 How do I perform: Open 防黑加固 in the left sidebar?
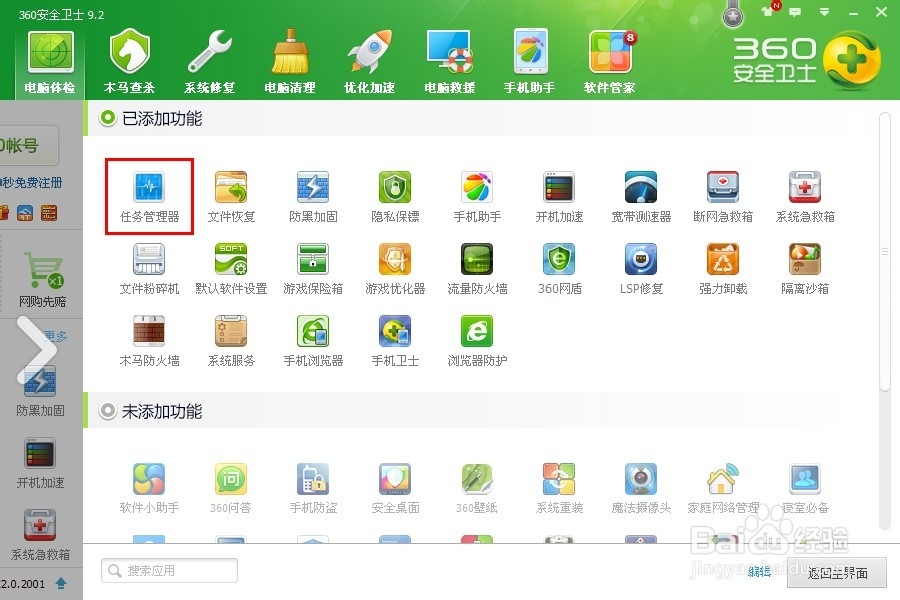point(40,393)
